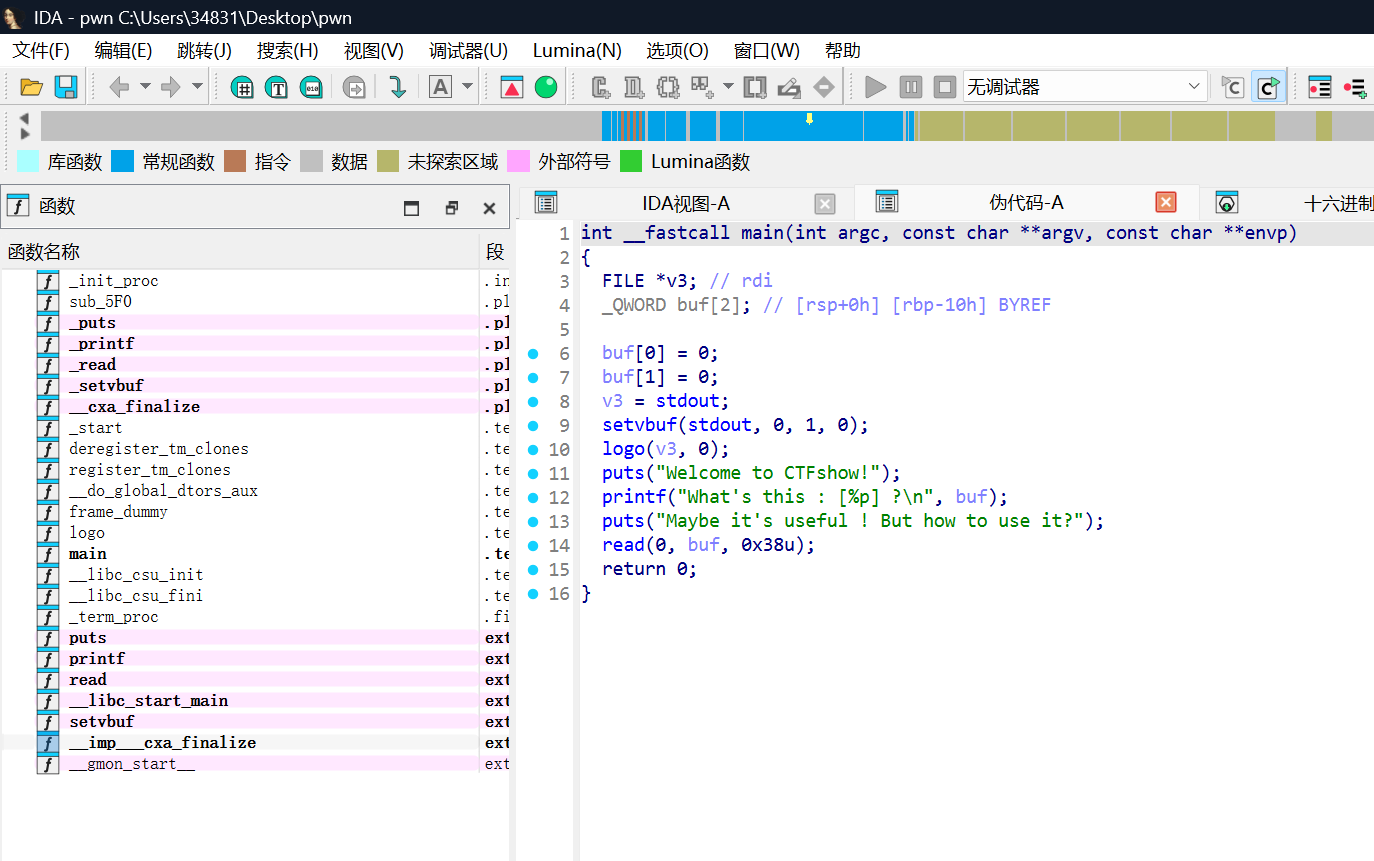This screenshot has width=1374, height=861.
Task: Pause the process with the pause button
Action: point(910,87)
